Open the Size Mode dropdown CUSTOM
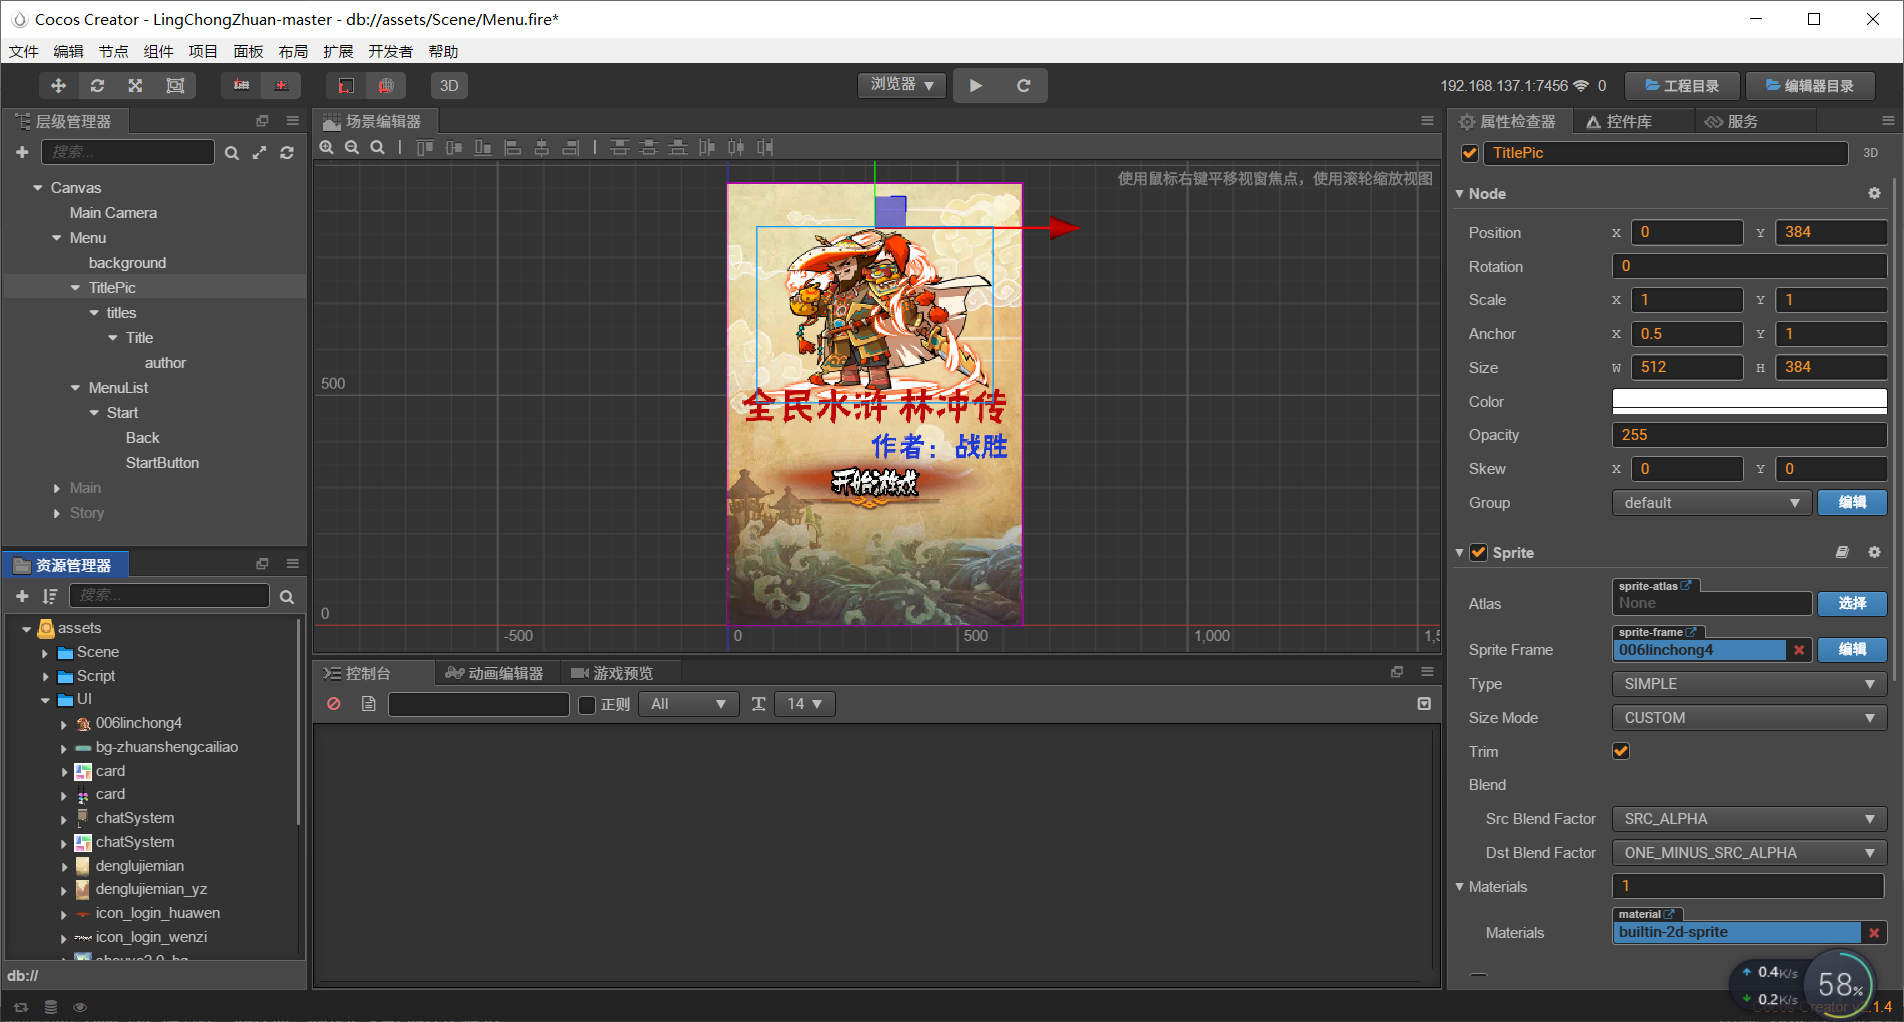 coord(1749,718)
